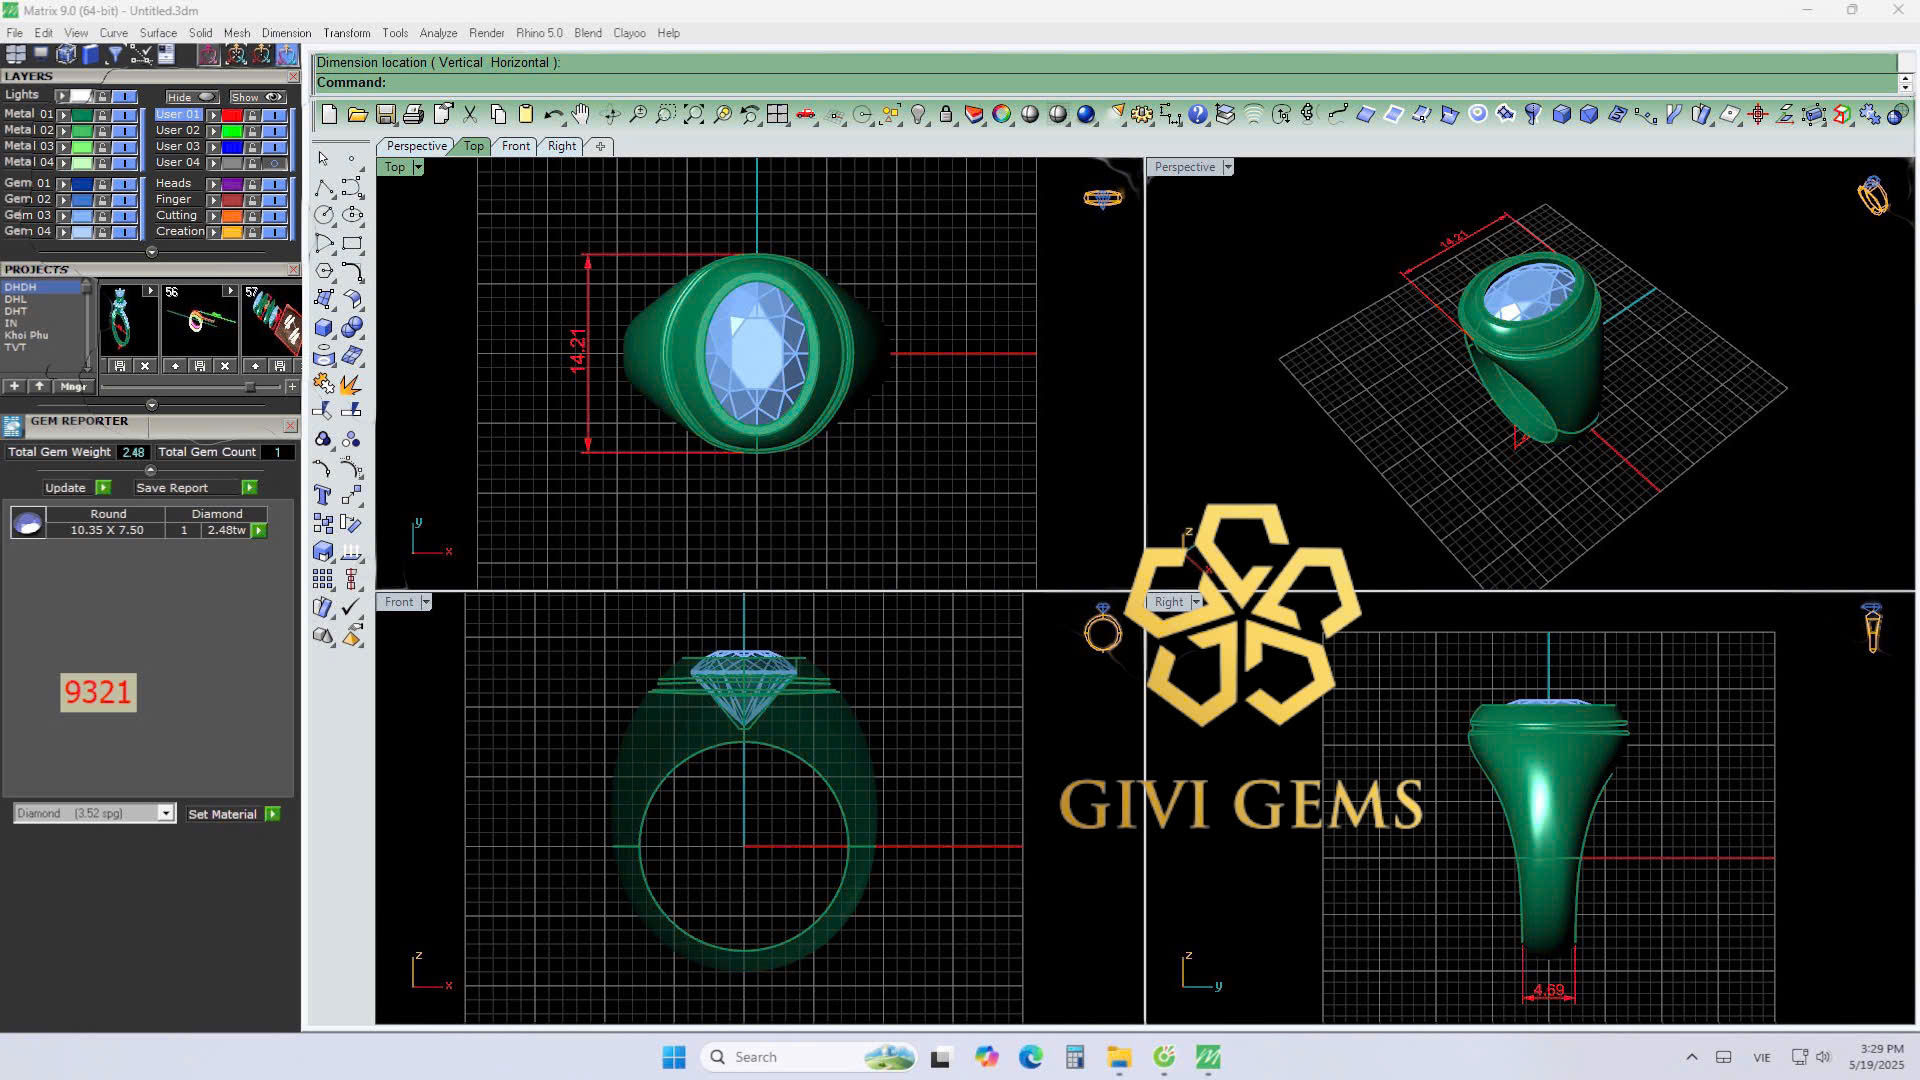
Task: Open the Surface menu
Action: click(158, 33)
